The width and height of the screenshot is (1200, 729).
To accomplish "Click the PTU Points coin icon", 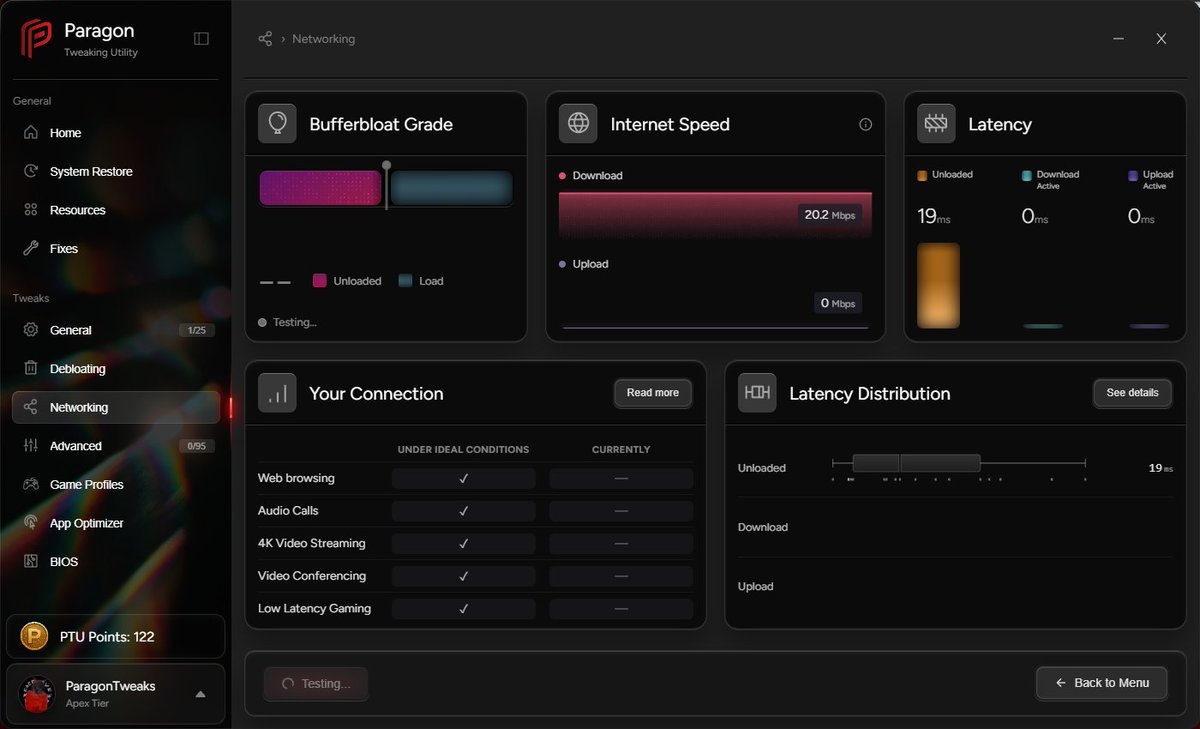I will click(36, 636).
